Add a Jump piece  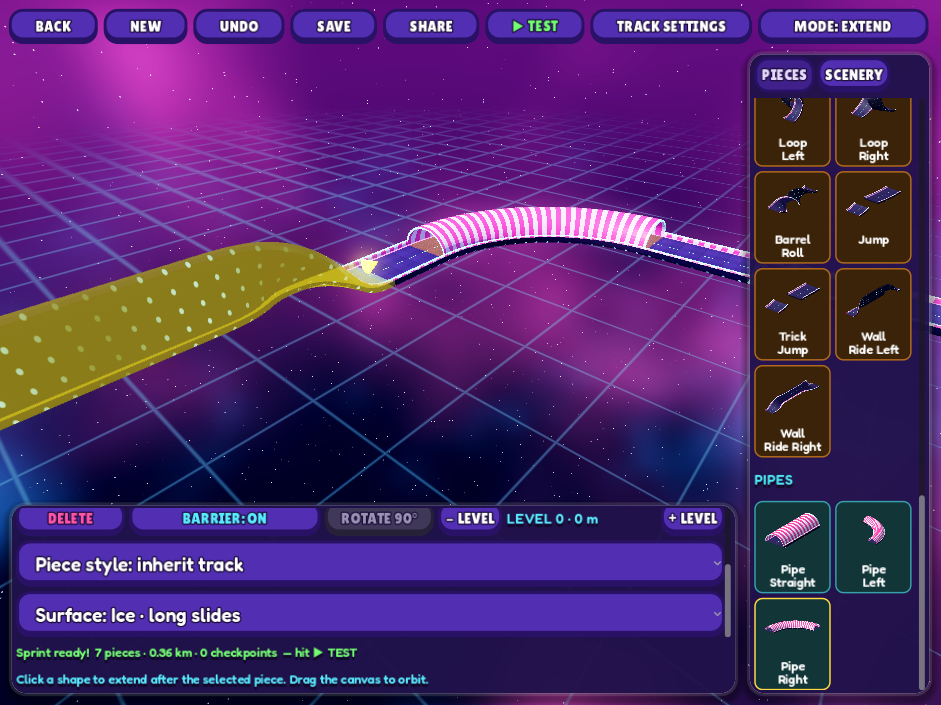(x=873, y=217)
